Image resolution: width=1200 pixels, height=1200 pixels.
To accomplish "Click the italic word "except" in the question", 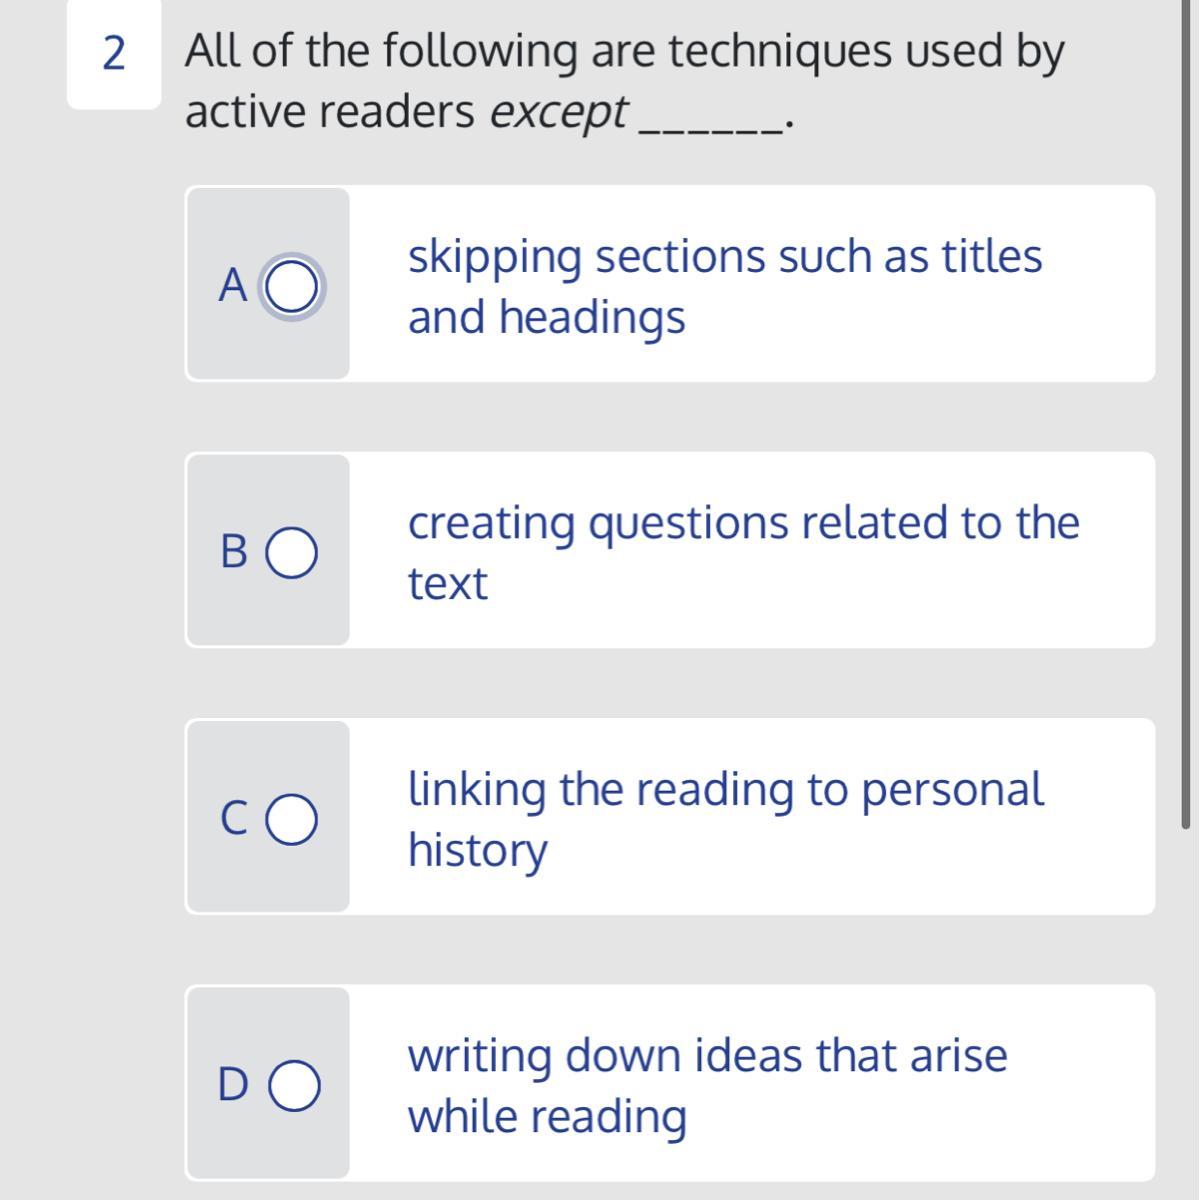I will point(558,112).
